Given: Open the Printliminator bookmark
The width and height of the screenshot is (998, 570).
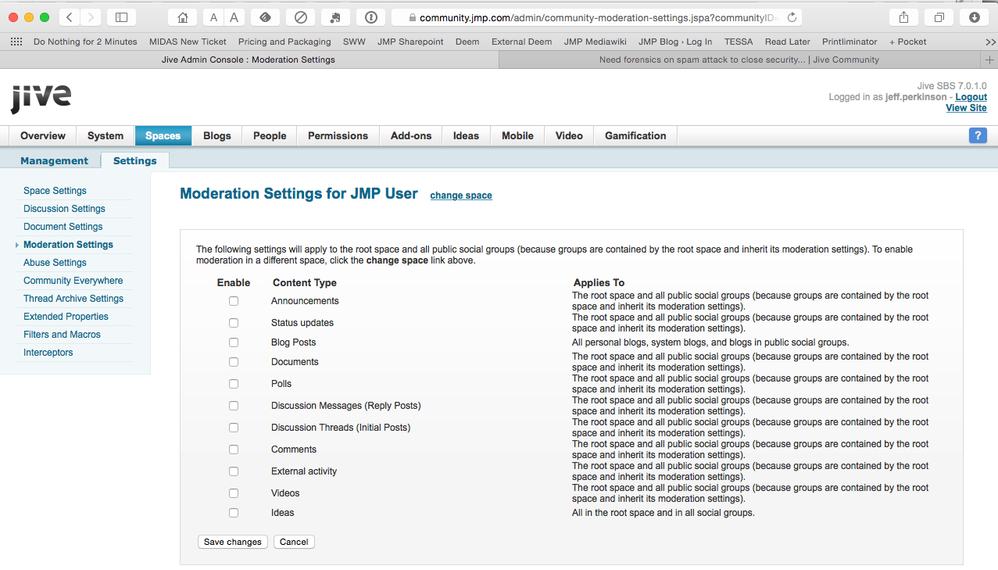Looking at the screenshot, I should (849, 42).
